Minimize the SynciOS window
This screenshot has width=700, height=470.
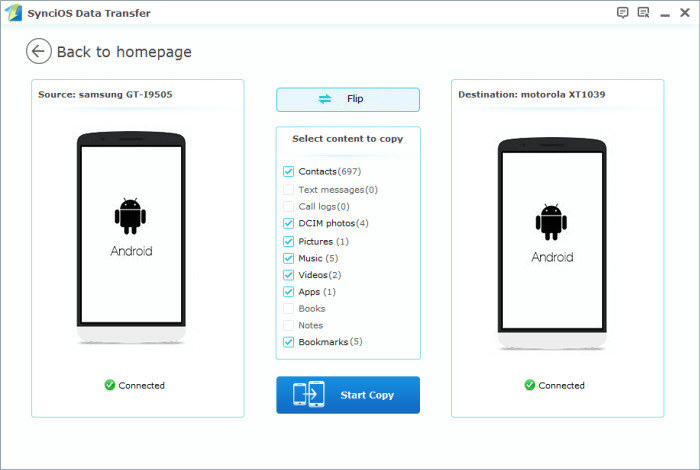click(665, 14)
